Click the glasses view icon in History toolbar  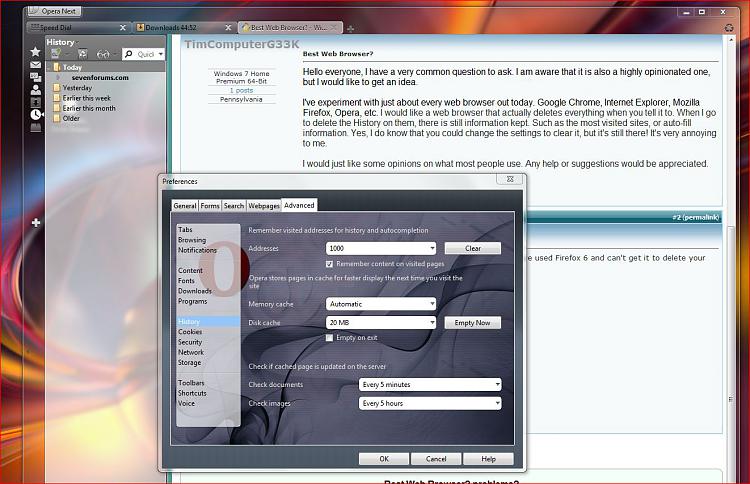(x=103, y=55)
